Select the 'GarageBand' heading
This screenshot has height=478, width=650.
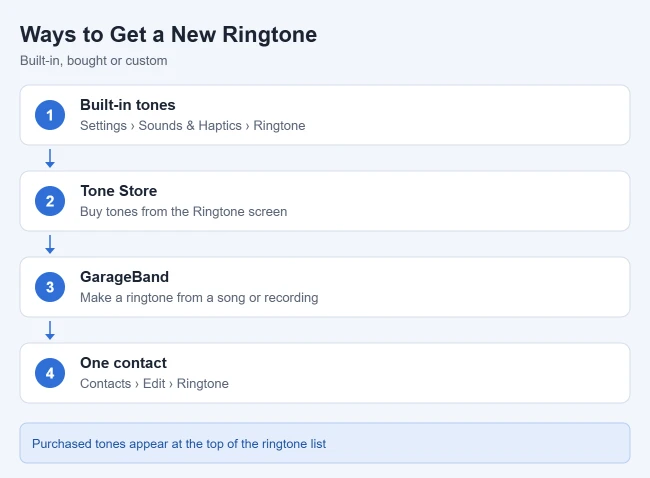coord(124,277)
